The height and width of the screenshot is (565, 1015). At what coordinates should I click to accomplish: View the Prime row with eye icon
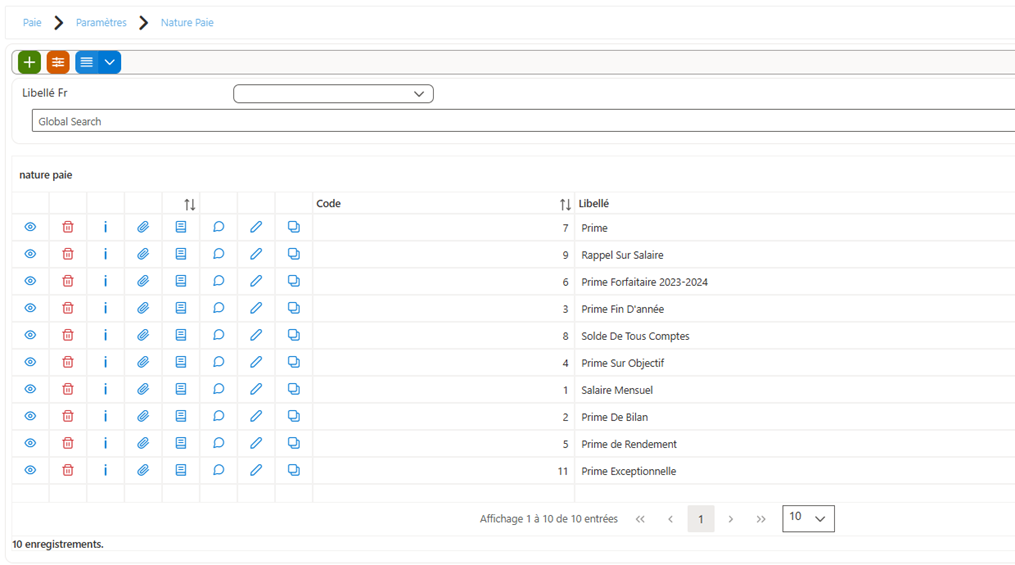tap(30, 227)
